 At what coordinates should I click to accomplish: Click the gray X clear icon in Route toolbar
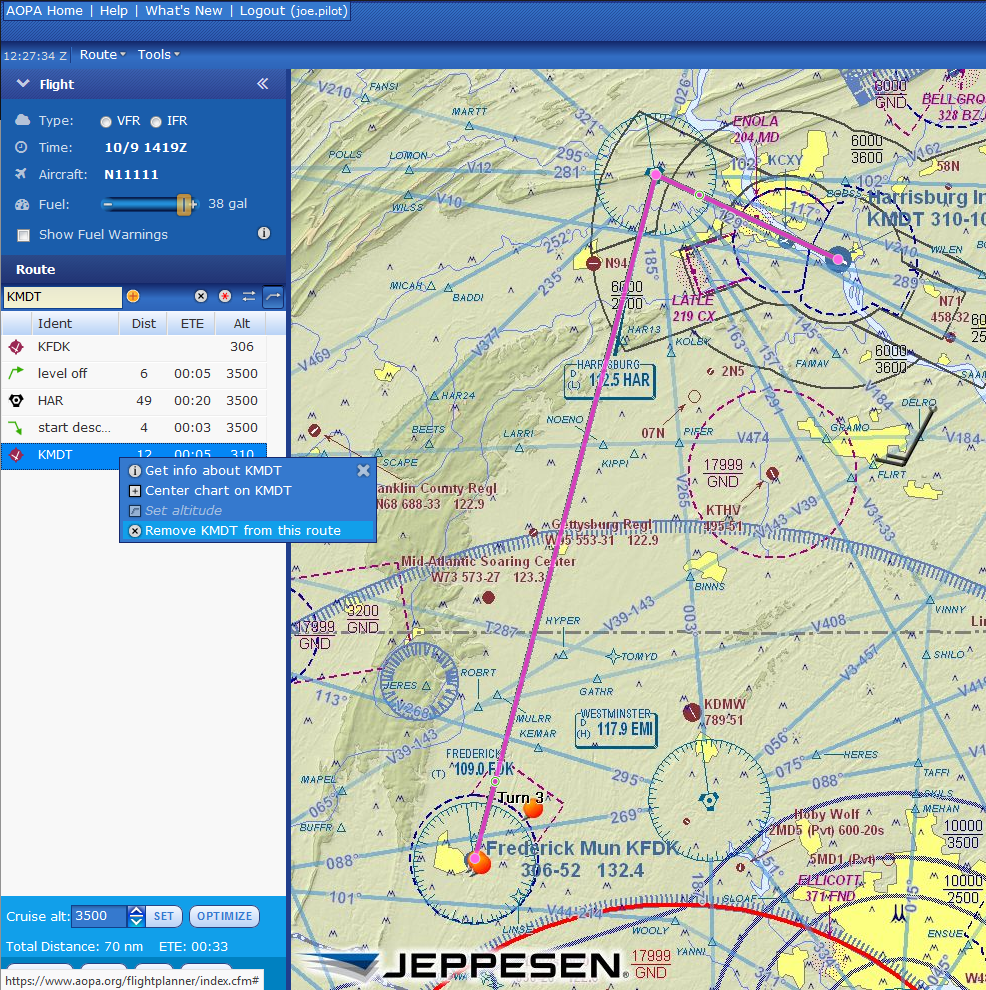[x=201, y=296]
